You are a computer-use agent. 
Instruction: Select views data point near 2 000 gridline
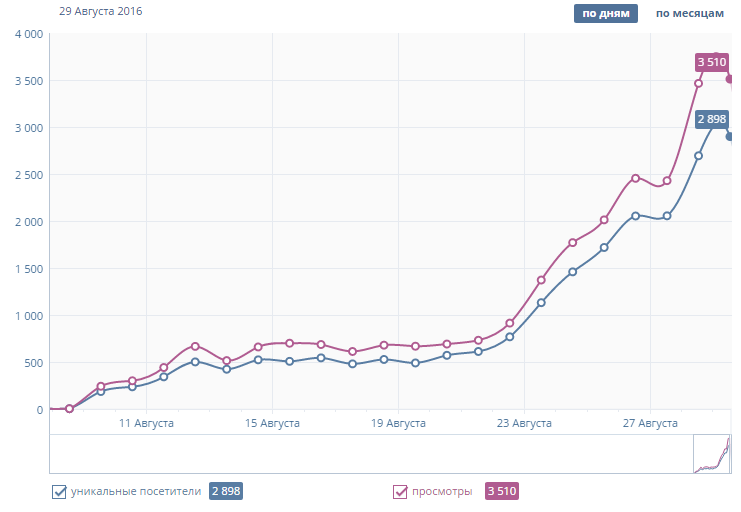(x=604, y=220)
